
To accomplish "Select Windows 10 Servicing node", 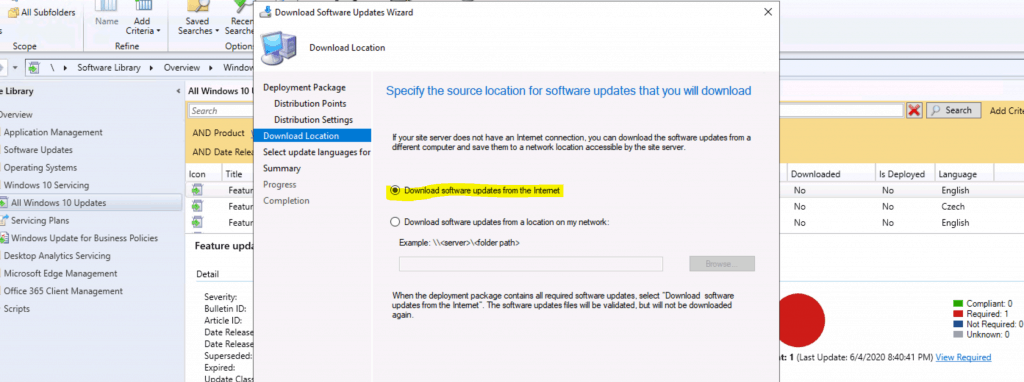I will pos(46,185).
